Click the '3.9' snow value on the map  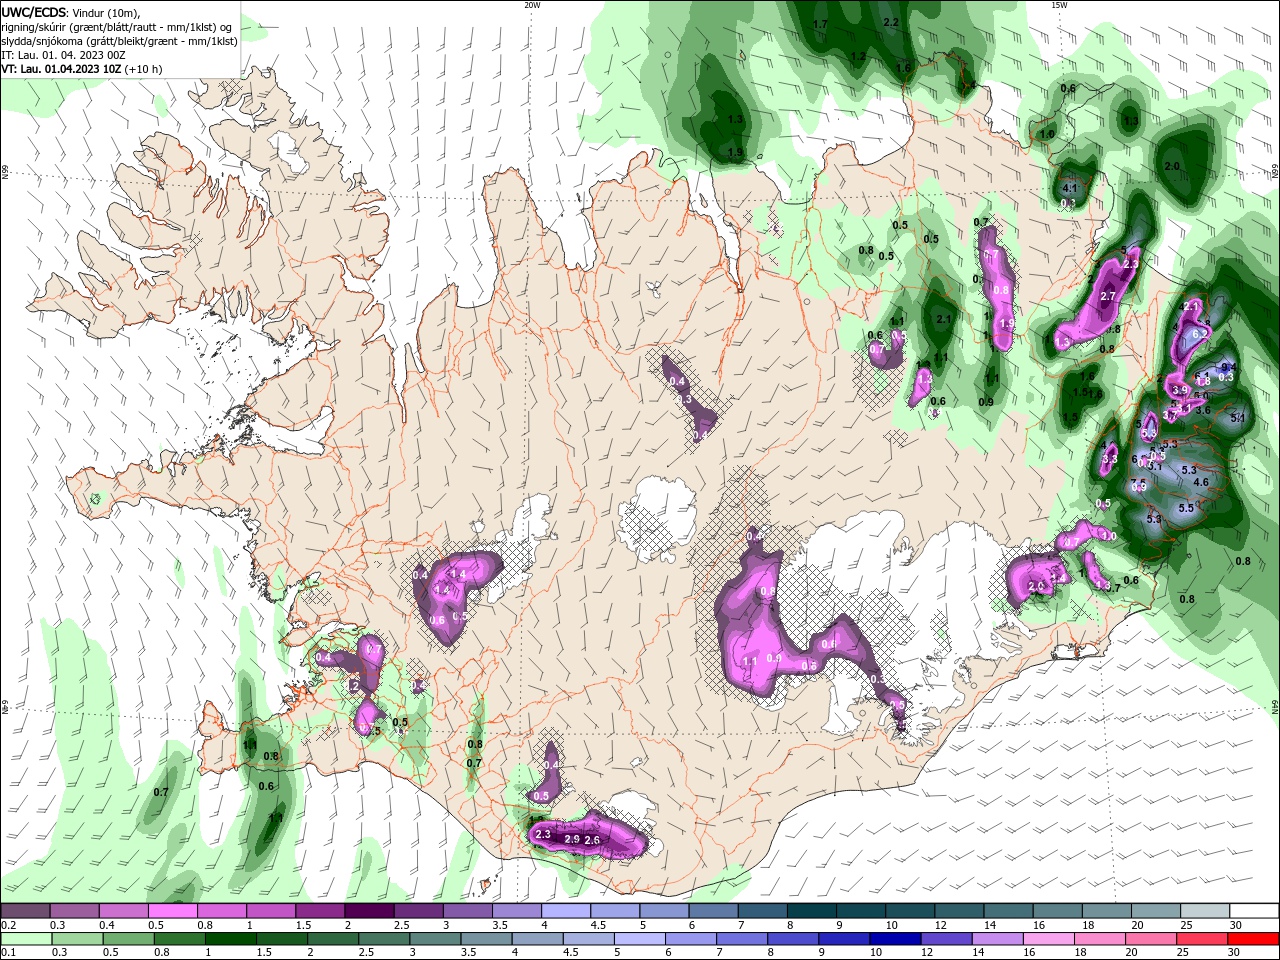point(1180,391)
